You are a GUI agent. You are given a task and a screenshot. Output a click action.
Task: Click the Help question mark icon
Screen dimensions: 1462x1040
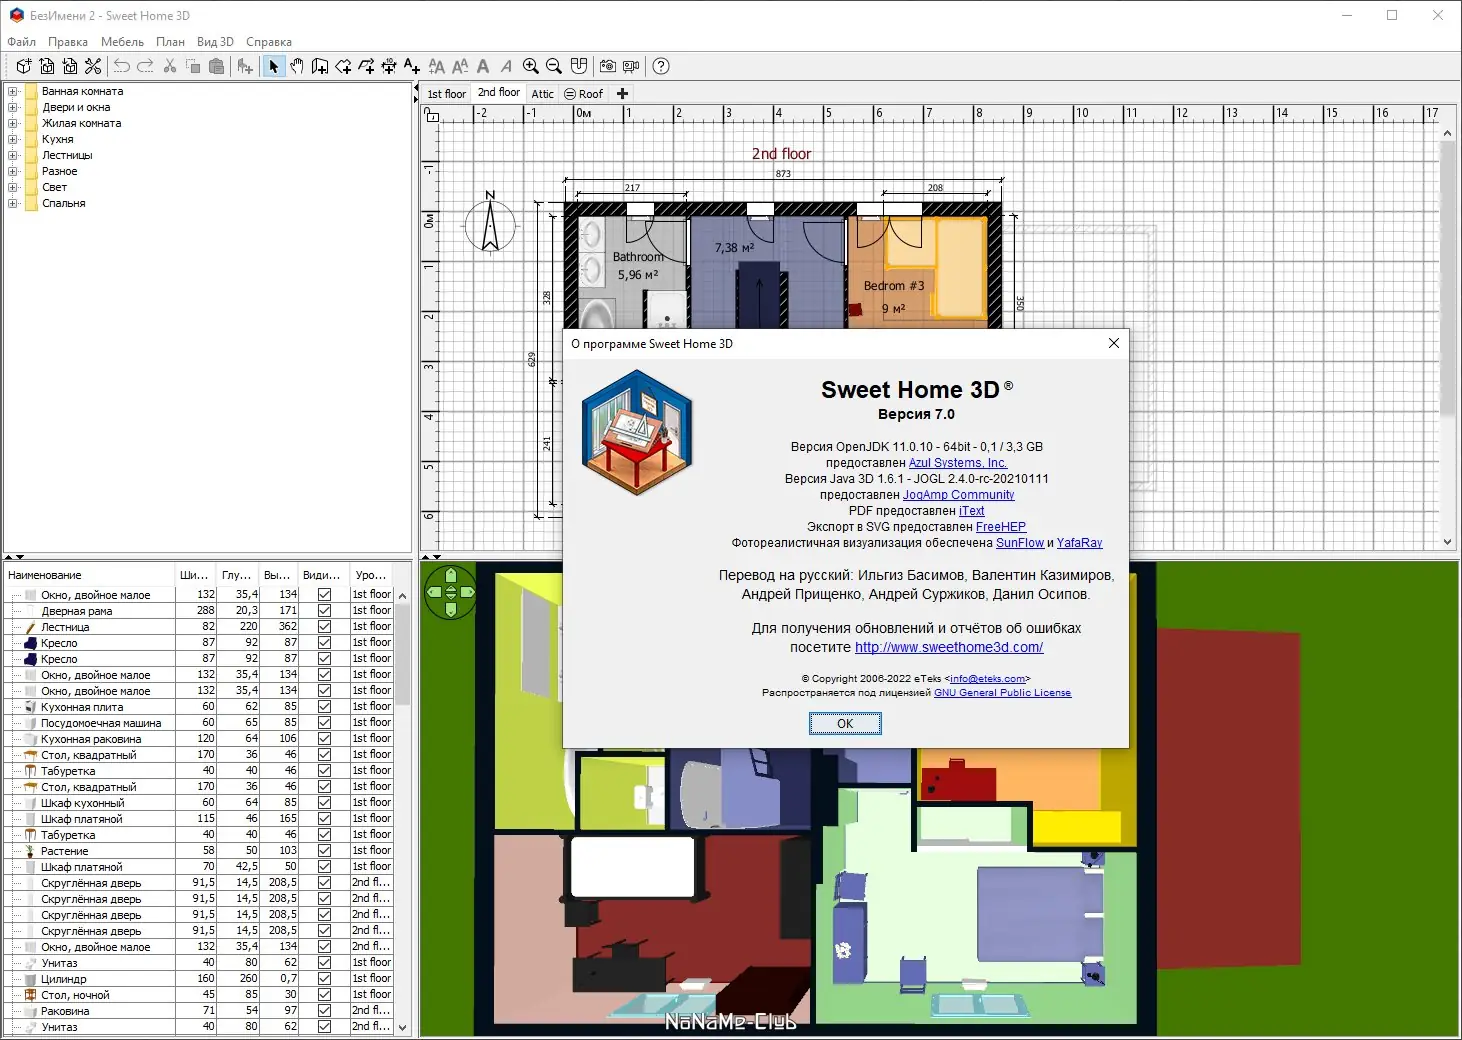click(x=661, y=66)
